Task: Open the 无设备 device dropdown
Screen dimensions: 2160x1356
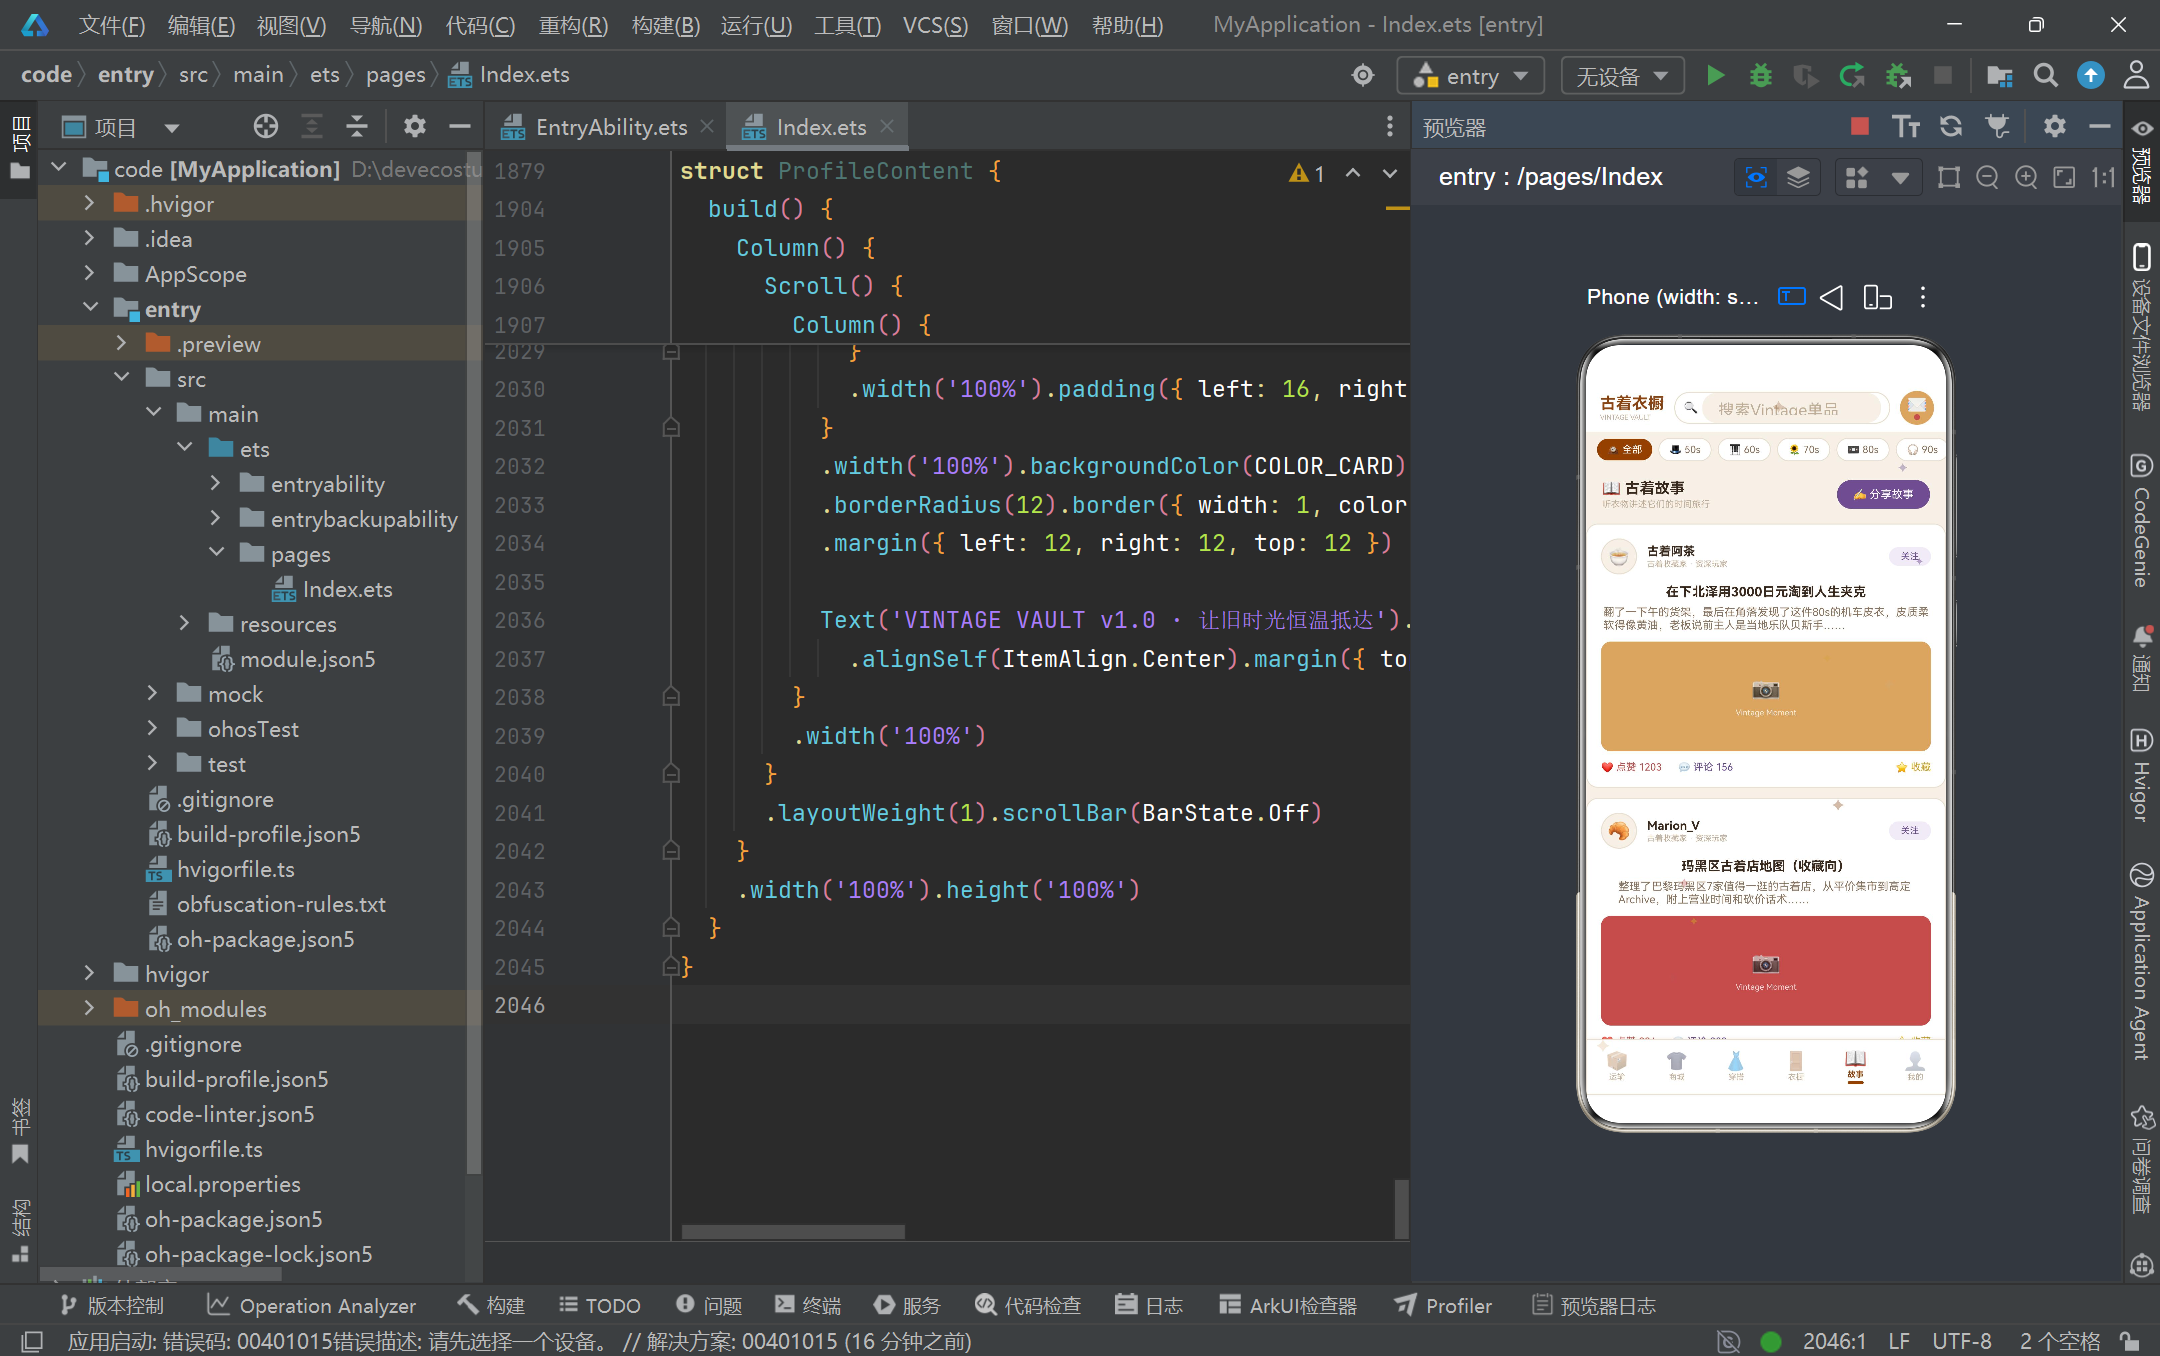Action: 1622,76
